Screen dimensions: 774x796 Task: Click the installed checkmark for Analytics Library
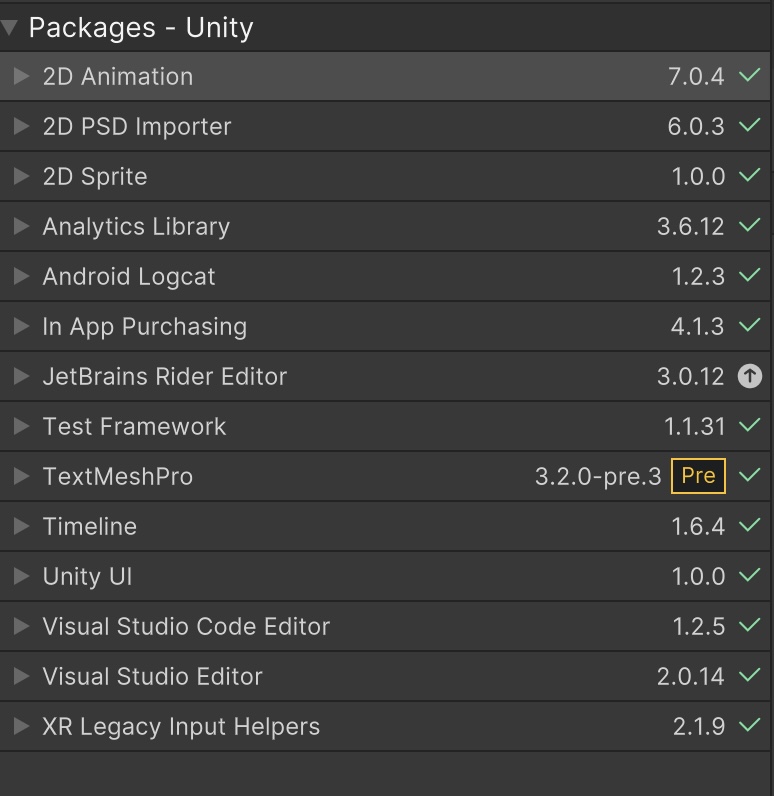click(750, 225)
